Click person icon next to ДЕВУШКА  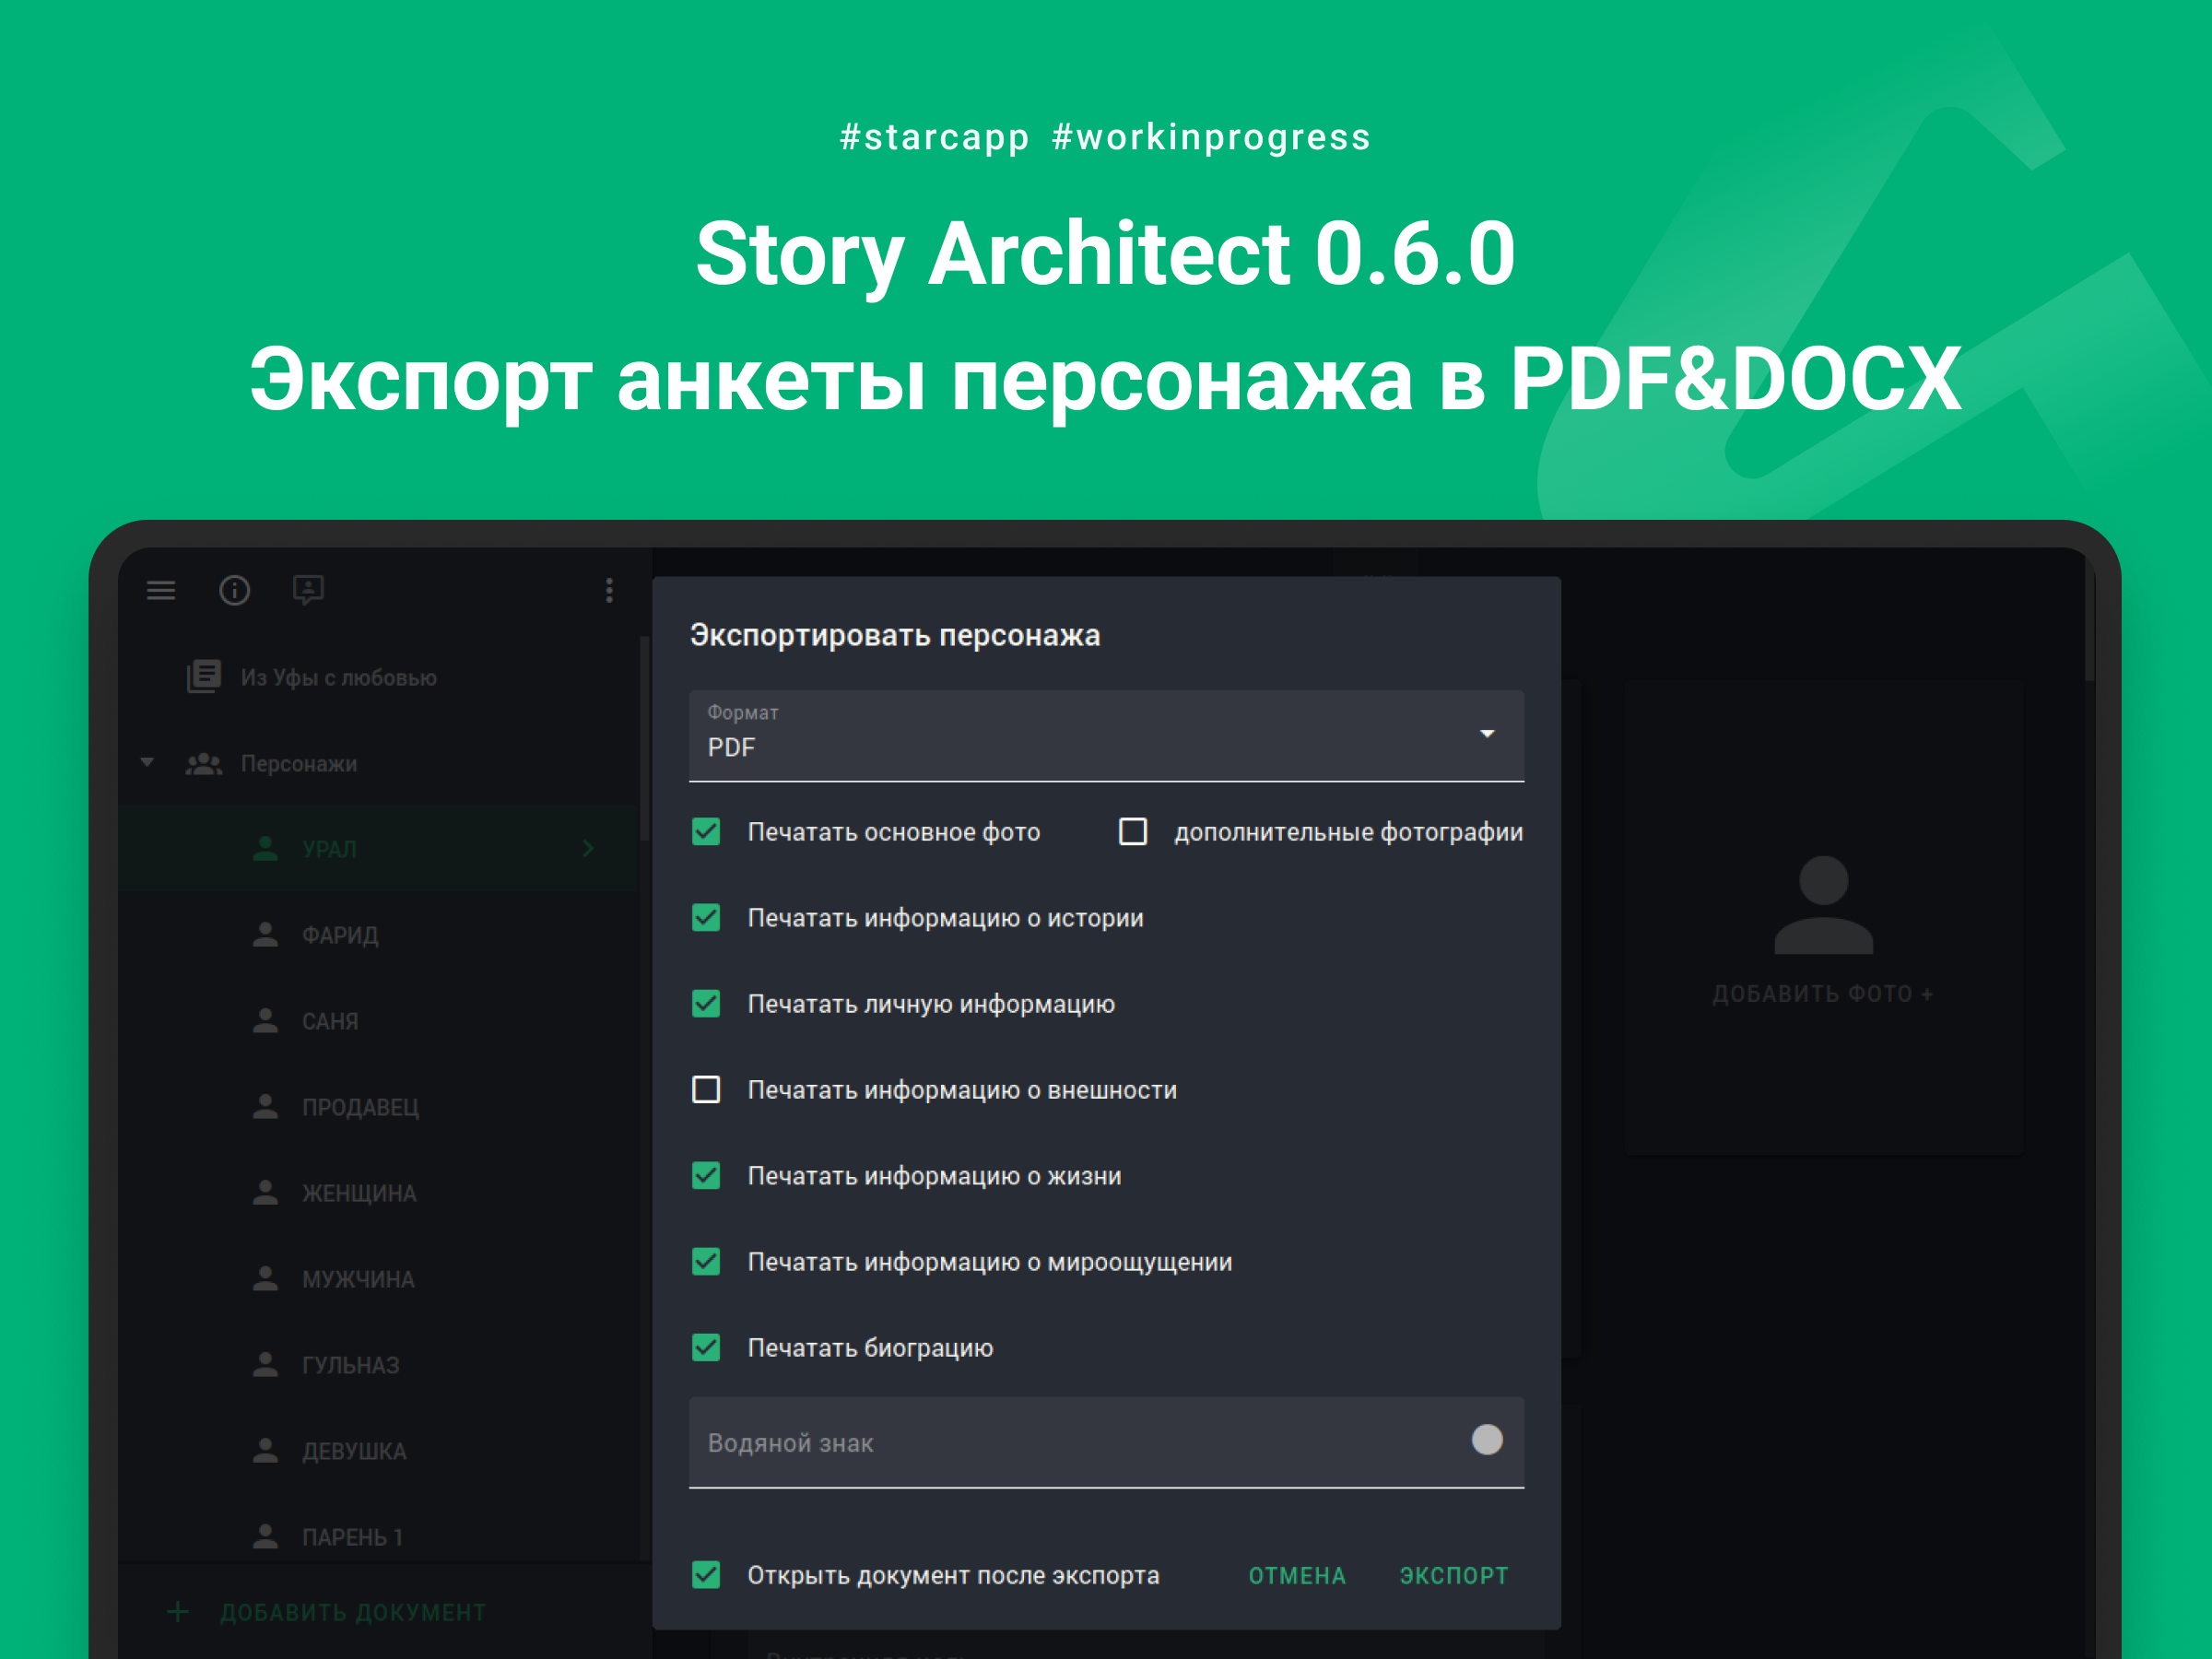(265, 1451)
